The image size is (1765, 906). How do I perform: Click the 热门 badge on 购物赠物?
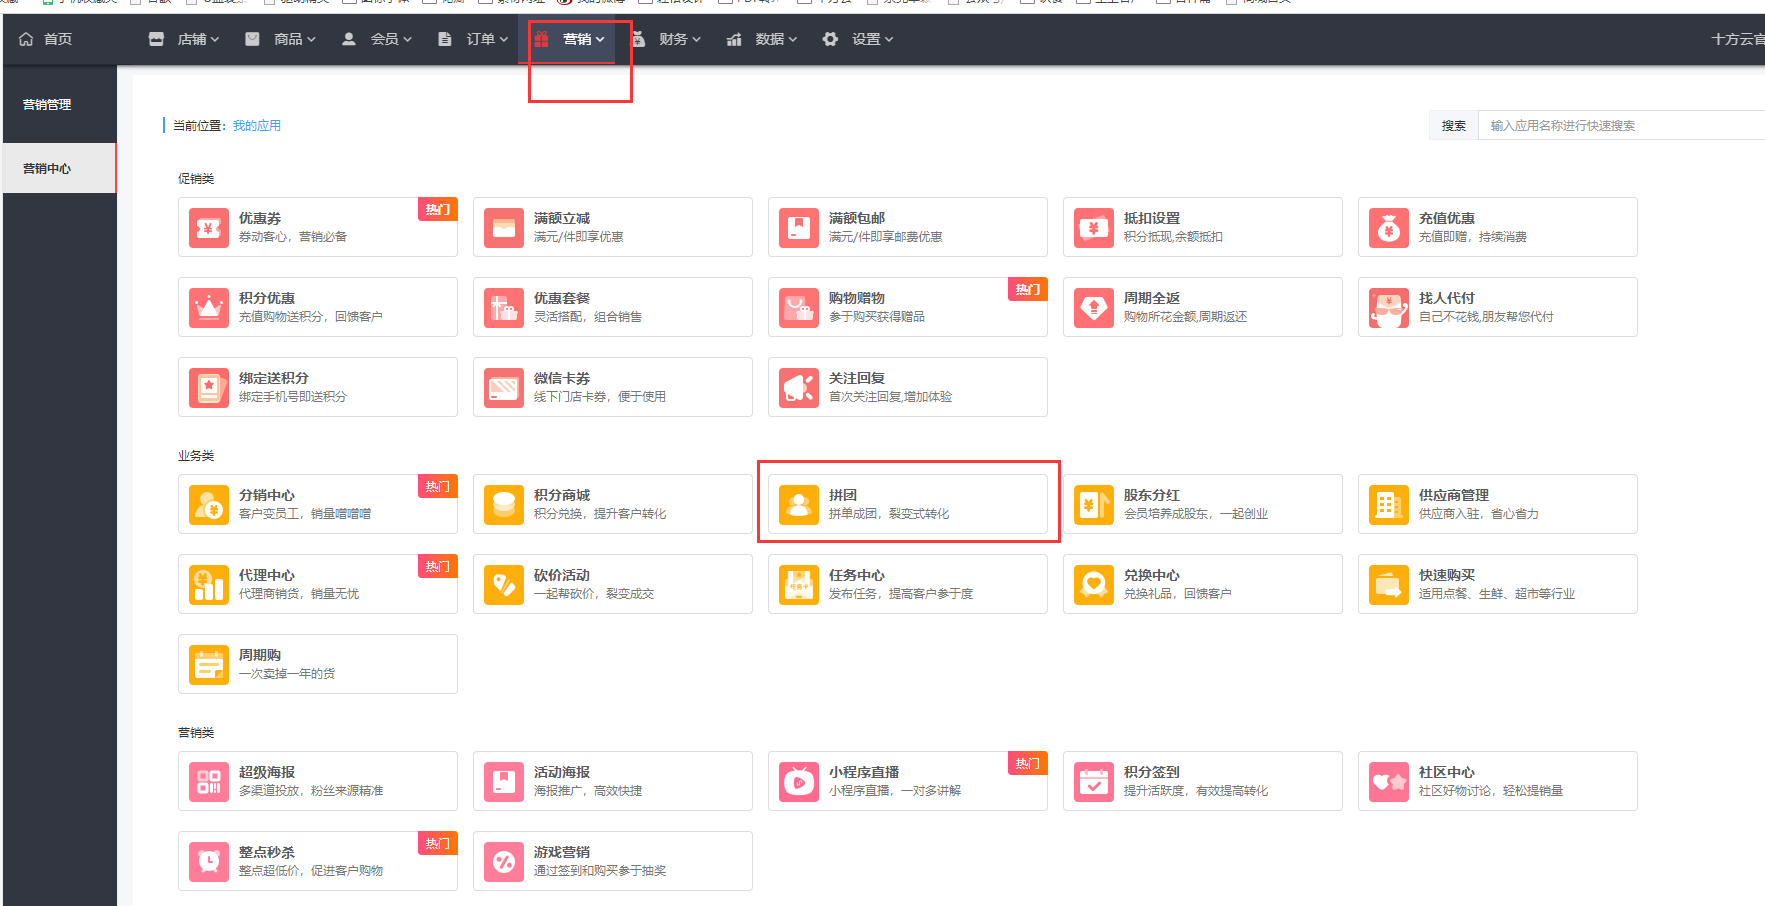[x=1028, y=289]
